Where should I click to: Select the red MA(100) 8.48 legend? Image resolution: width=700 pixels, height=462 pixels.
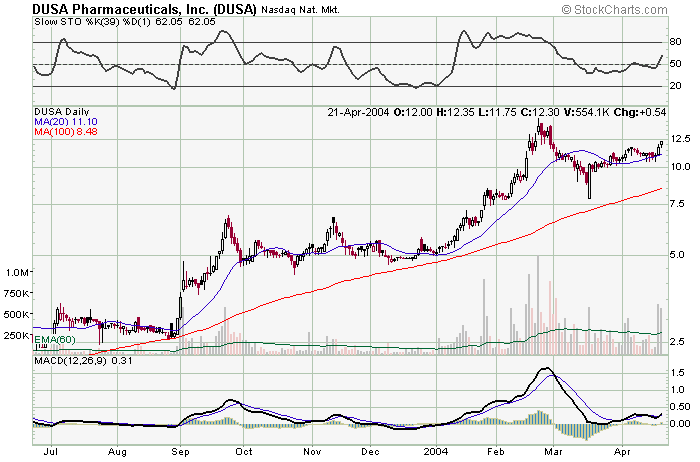[x=66, y=131]
